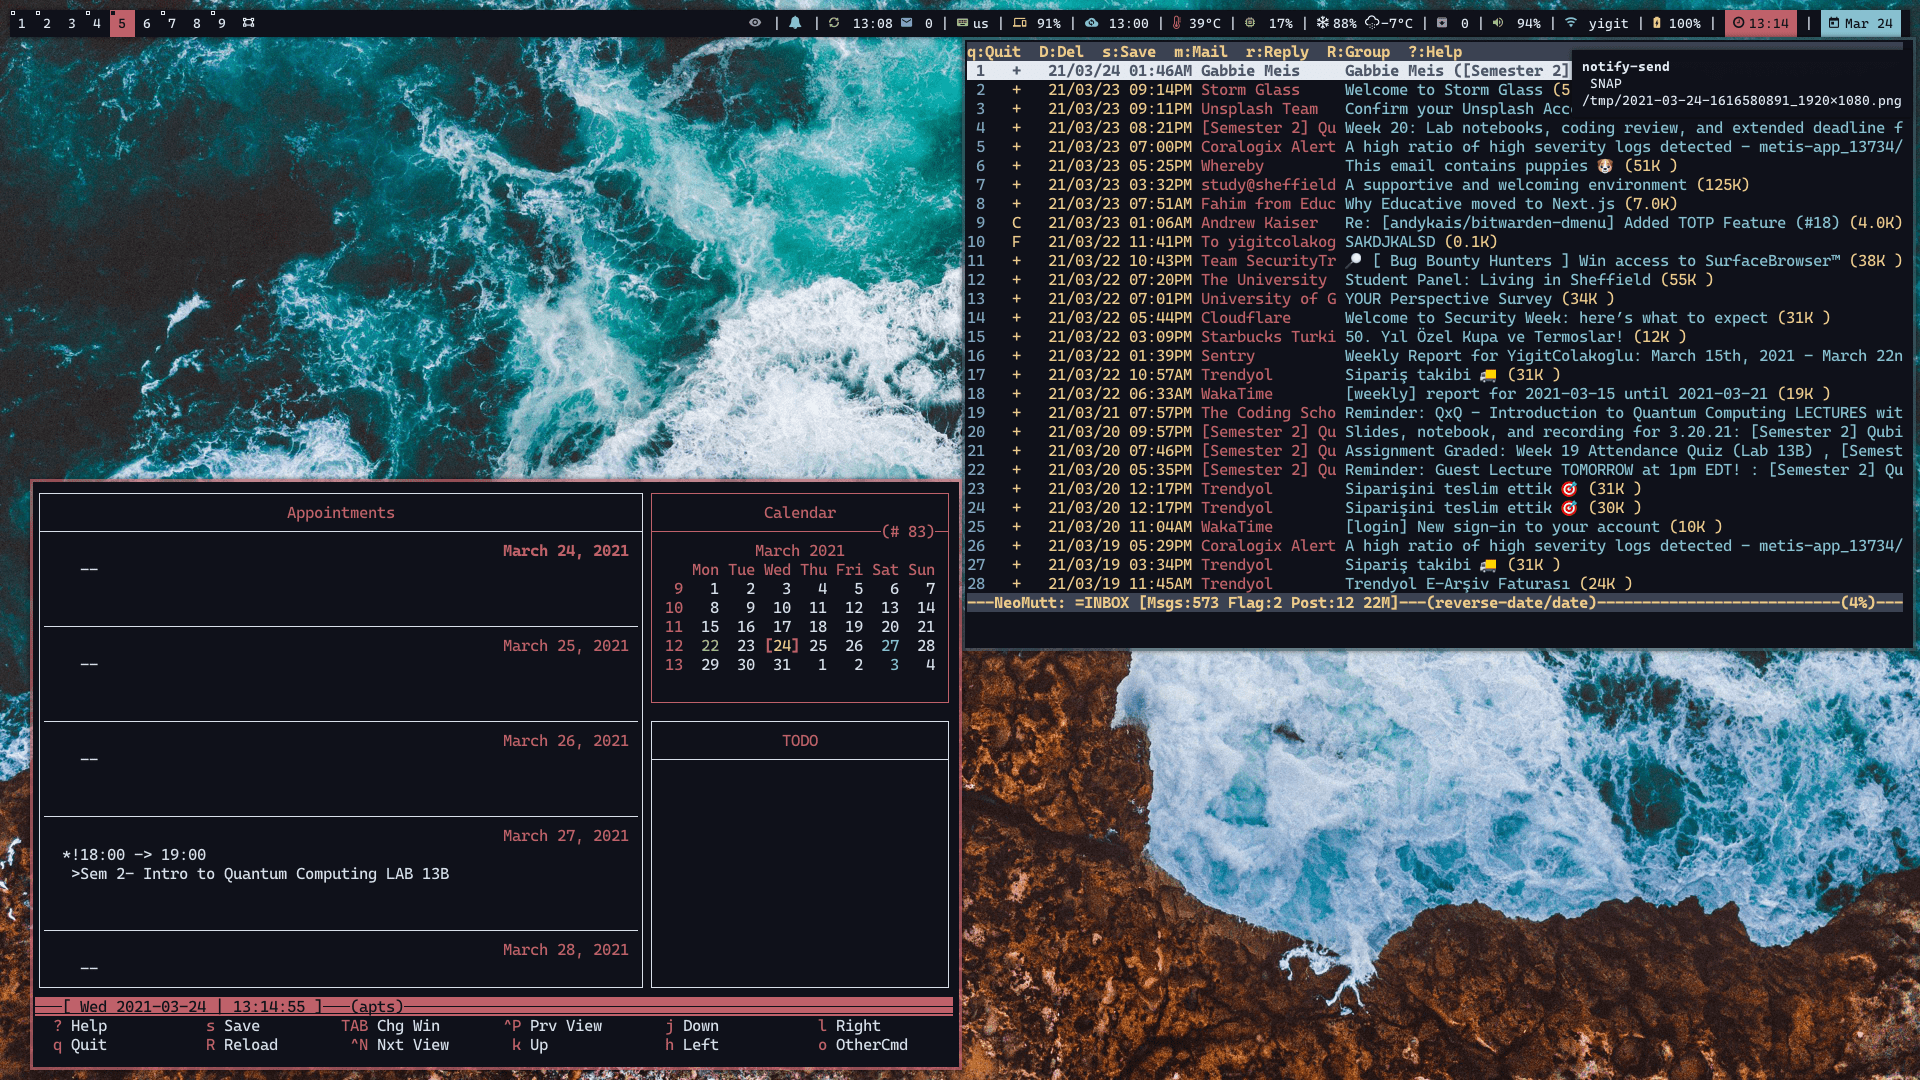Viewport: 1920px width, 1080px height.
Task: Click the sync icon next to 13:08
Action: click(834, 23)
